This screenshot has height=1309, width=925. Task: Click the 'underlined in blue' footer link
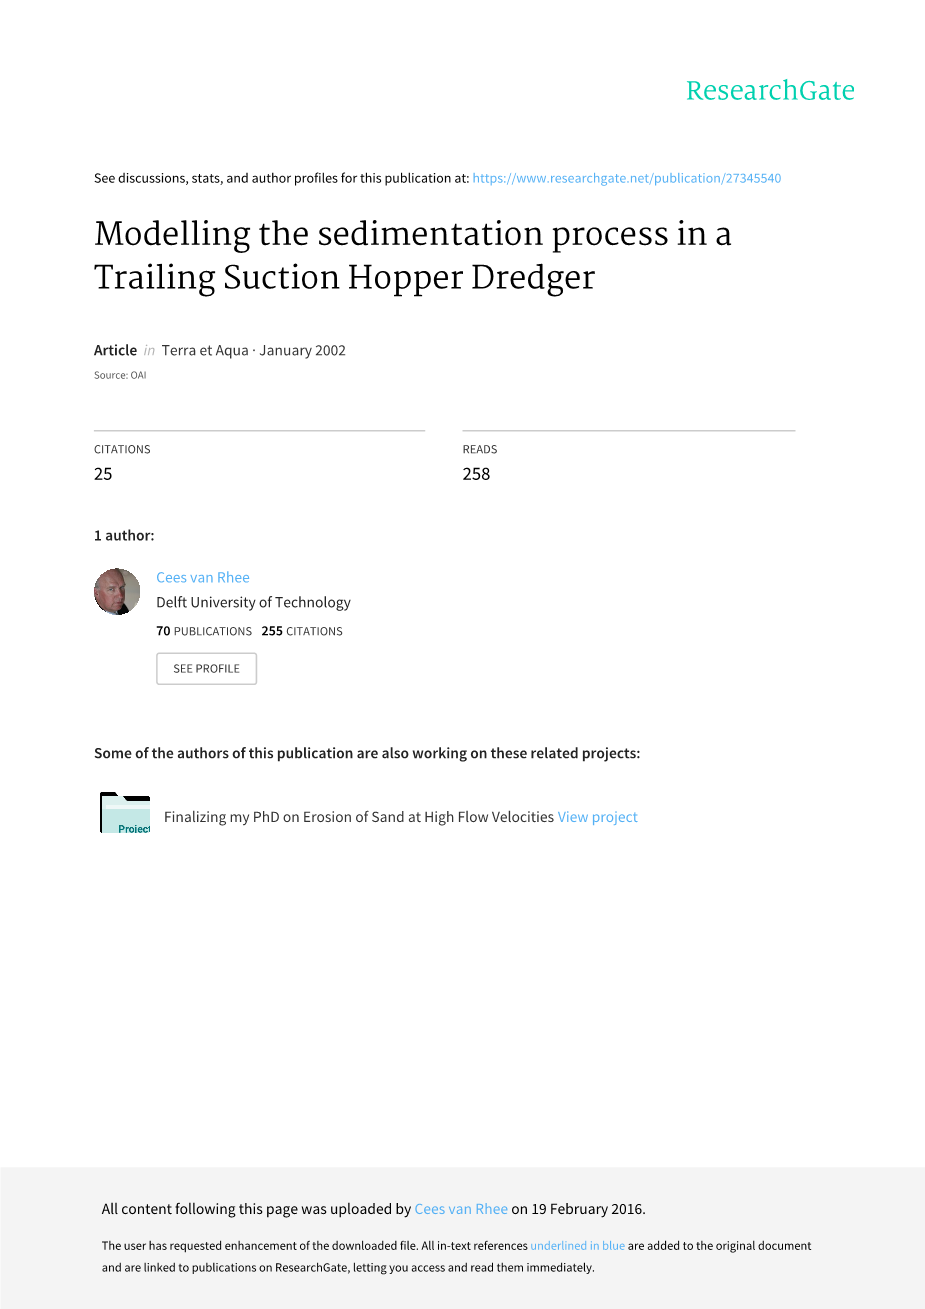pos(577,1246)
